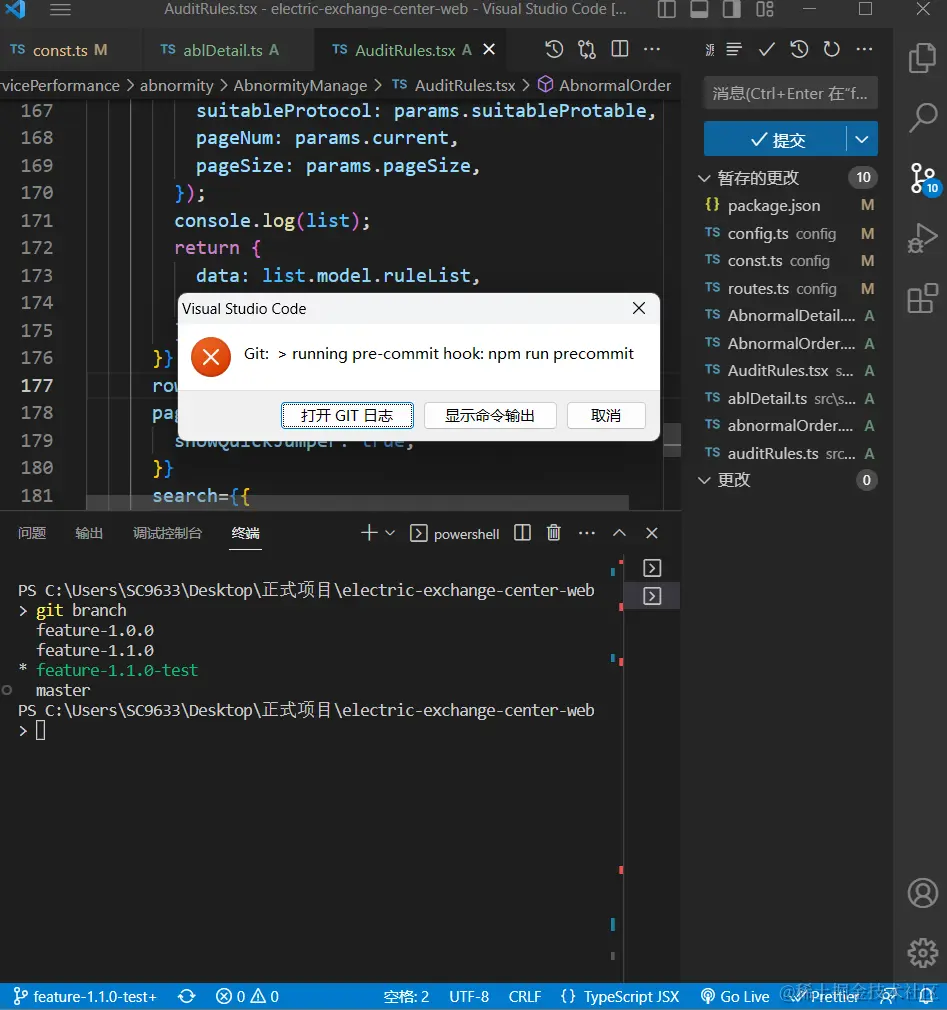Click the VS Code hamburger menu

point(61,10)
